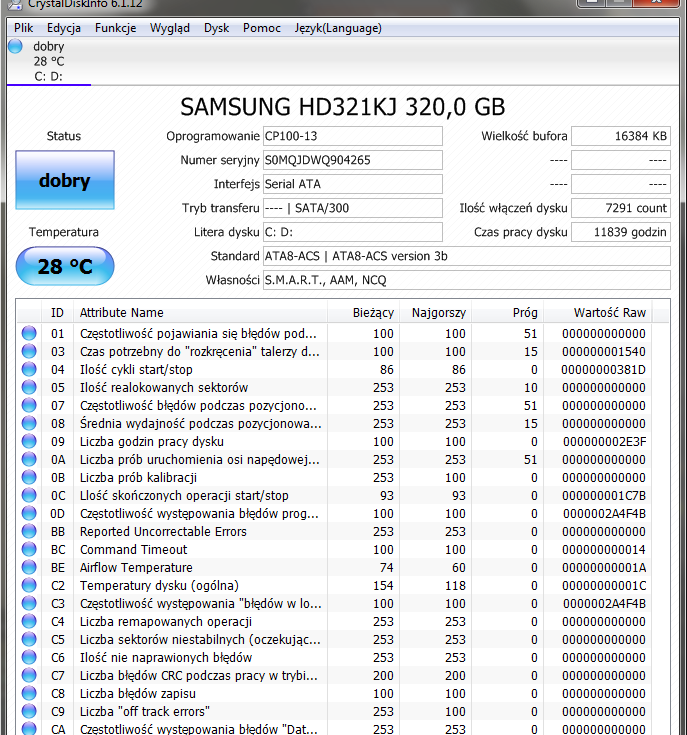Click status icon for Ilość realokowanych sektorów
Viewport: 687px width, 735px height.
(29, 387)
